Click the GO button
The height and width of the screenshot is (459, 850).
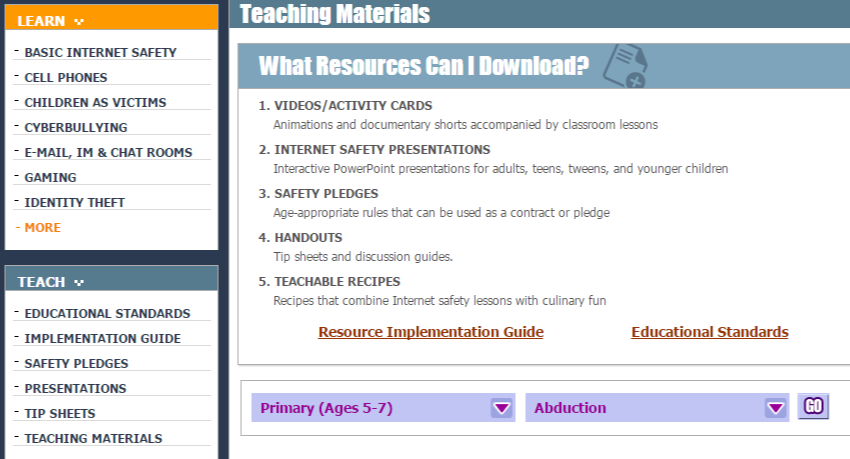click(x=813, y=406)
